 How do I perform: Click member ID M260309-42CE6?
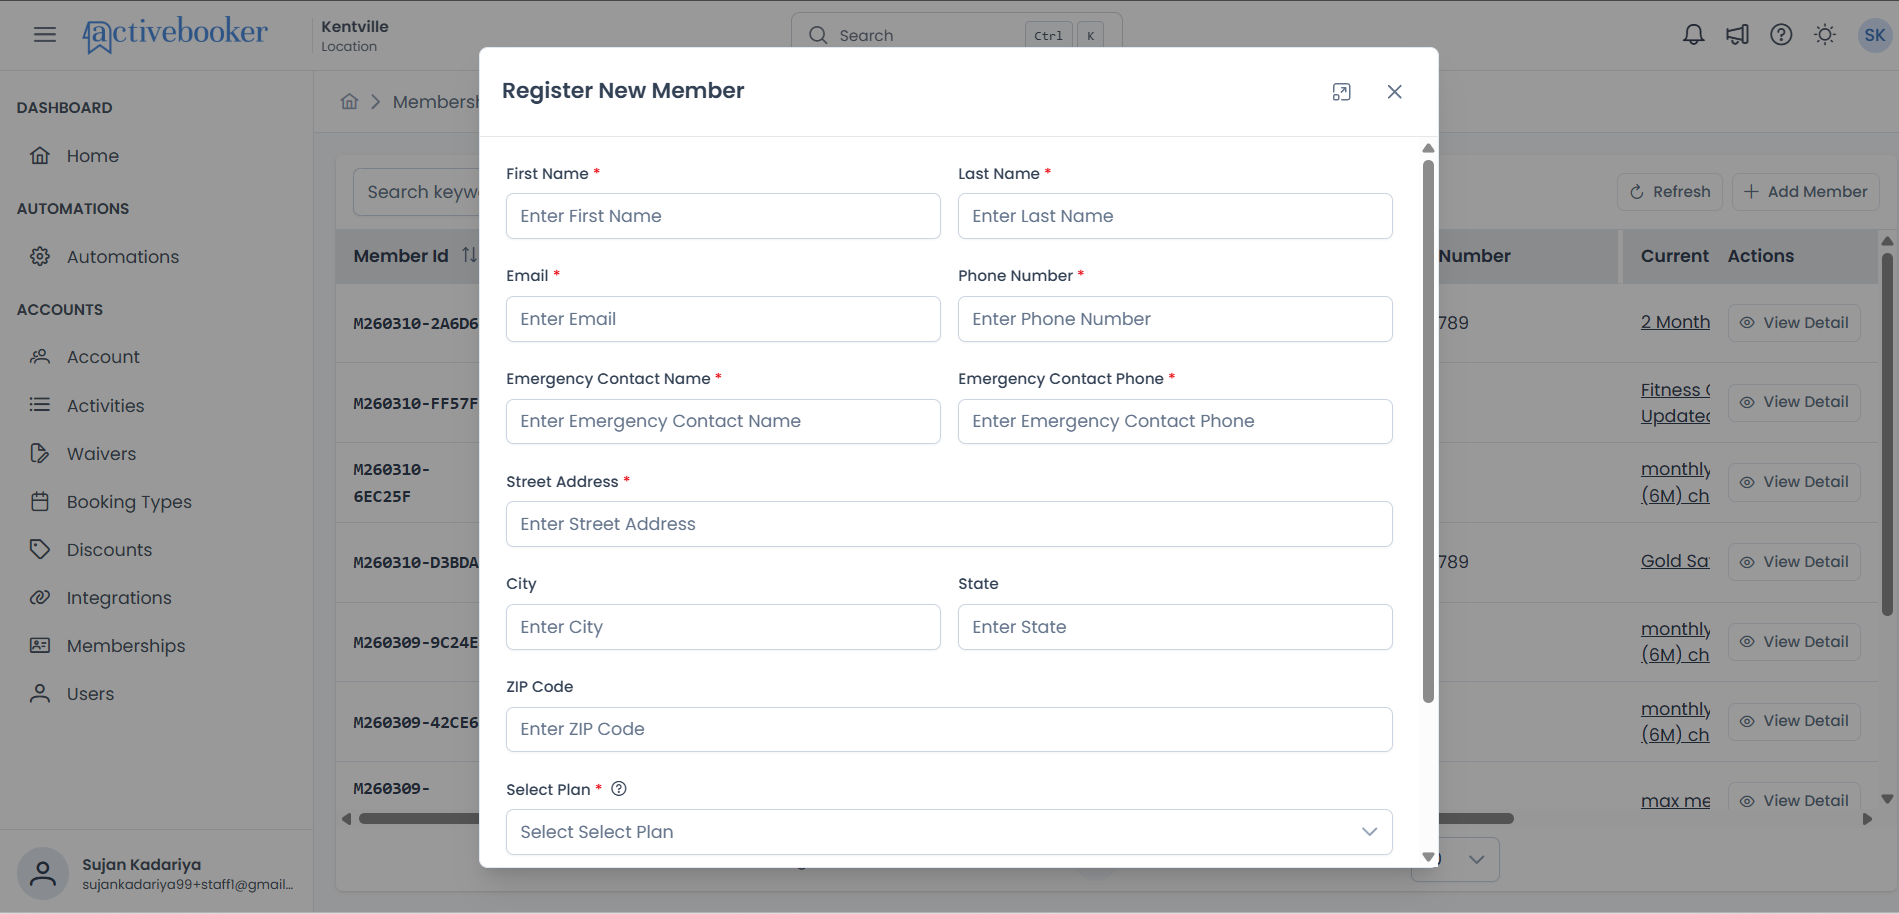click(416, 723)
